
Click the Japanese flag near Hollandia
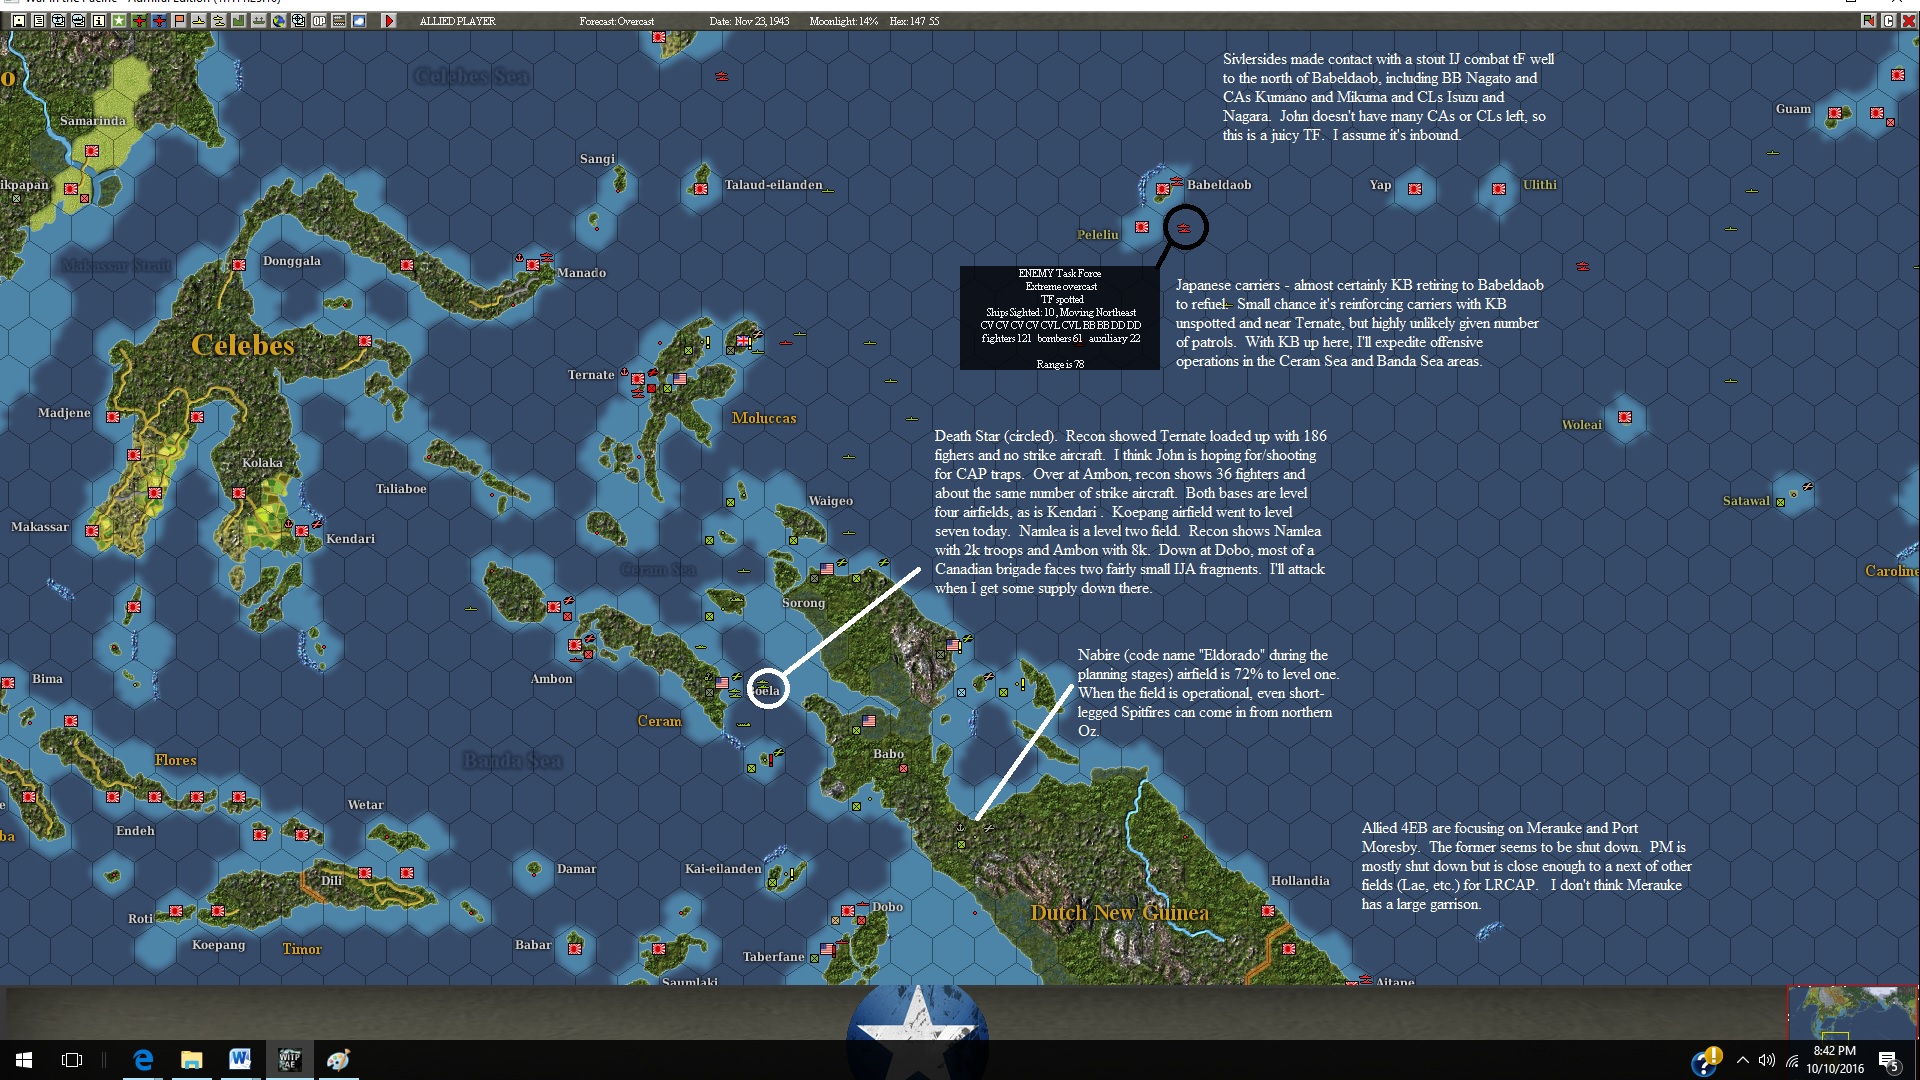click(1268, 911)
